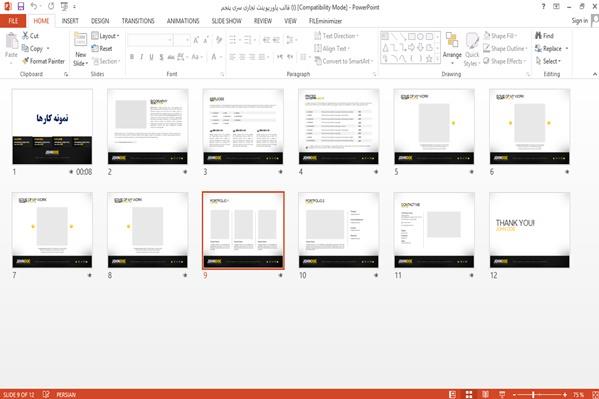Click the Align Text button
599x399 pixels.
point(332,48)
